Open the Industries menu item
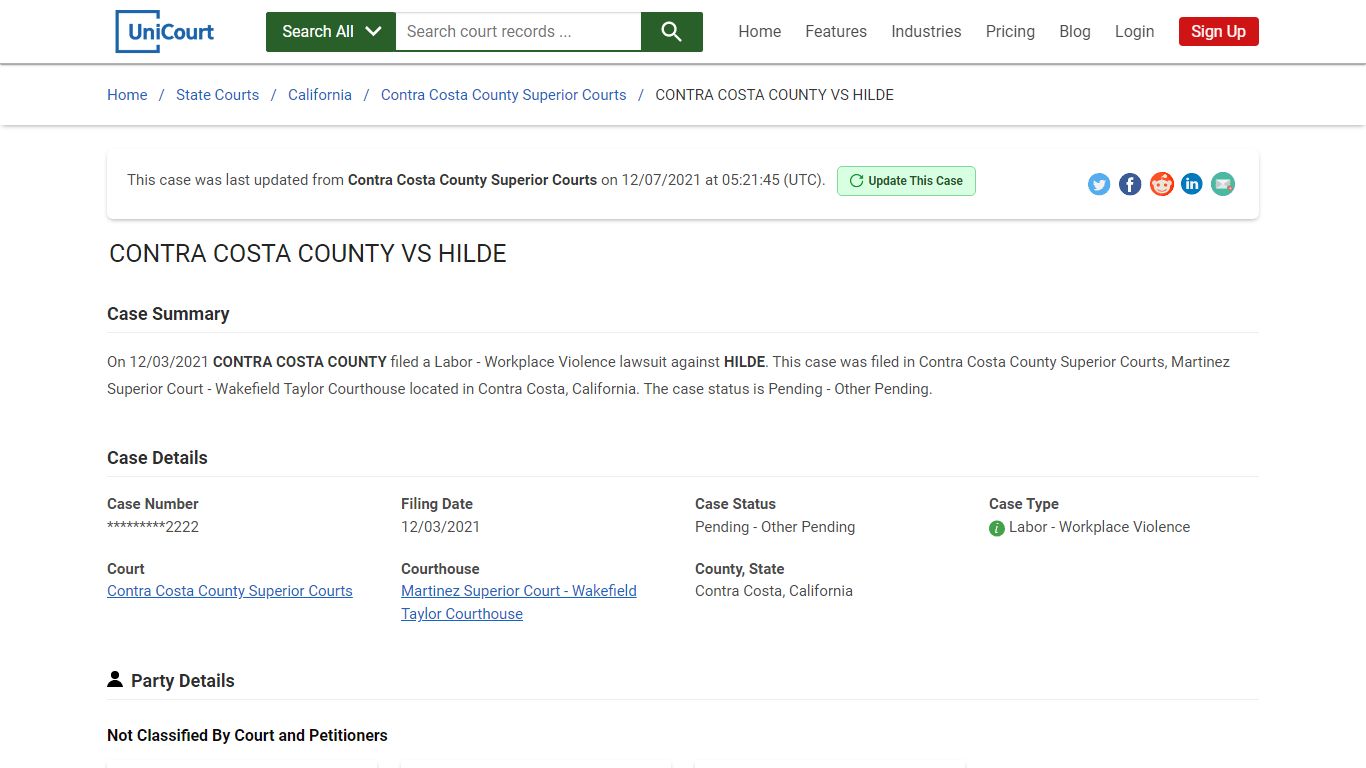1366x768 pixels. coord(926,31)
